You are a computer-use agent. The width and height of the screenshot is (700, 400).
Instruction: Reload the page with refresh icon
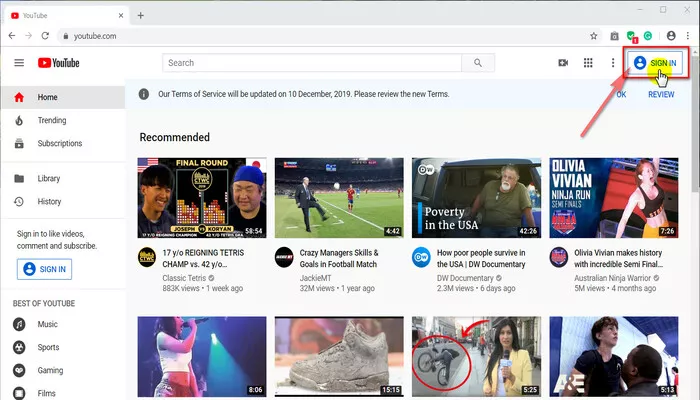pyautogui.click(x=45, y=36)
